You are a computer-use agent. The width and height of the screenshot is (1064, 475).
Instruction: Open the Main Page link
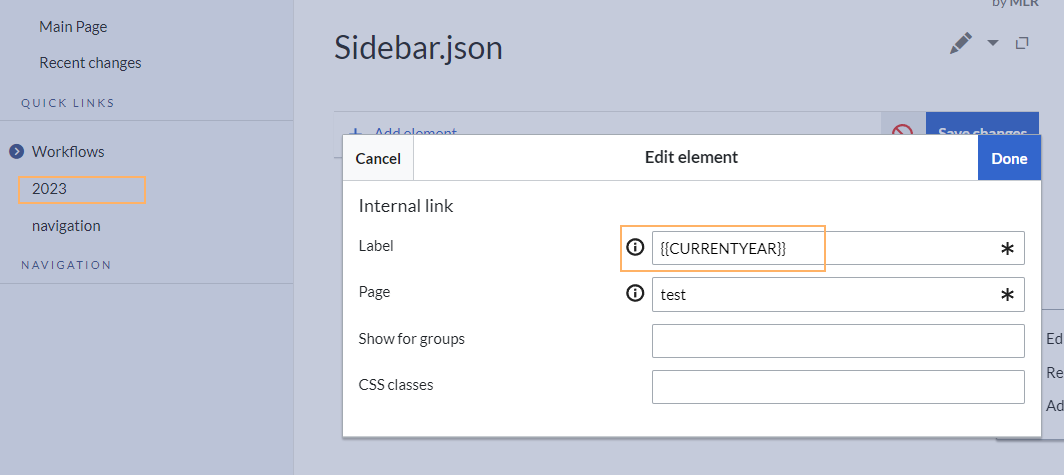point(73,27)
